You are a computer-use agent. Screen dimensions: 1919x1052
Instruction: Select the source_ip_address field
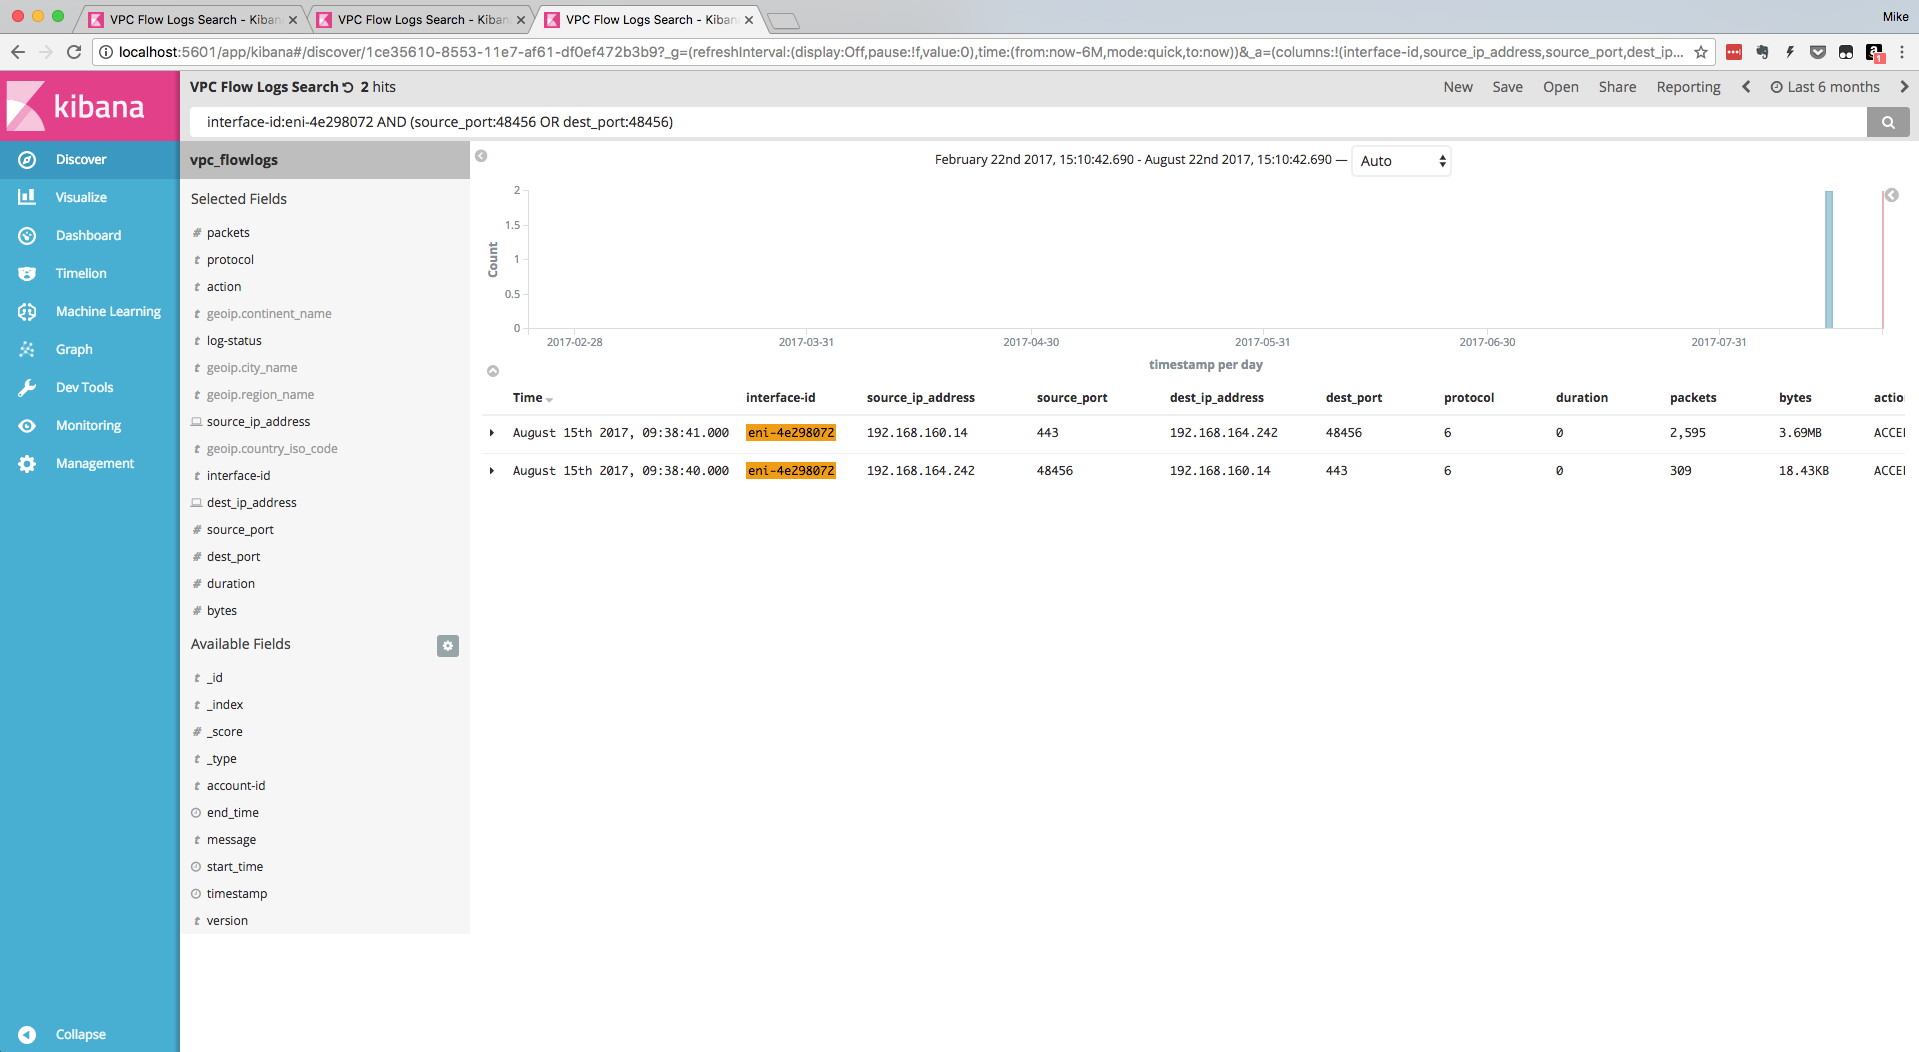click(258, 422)
